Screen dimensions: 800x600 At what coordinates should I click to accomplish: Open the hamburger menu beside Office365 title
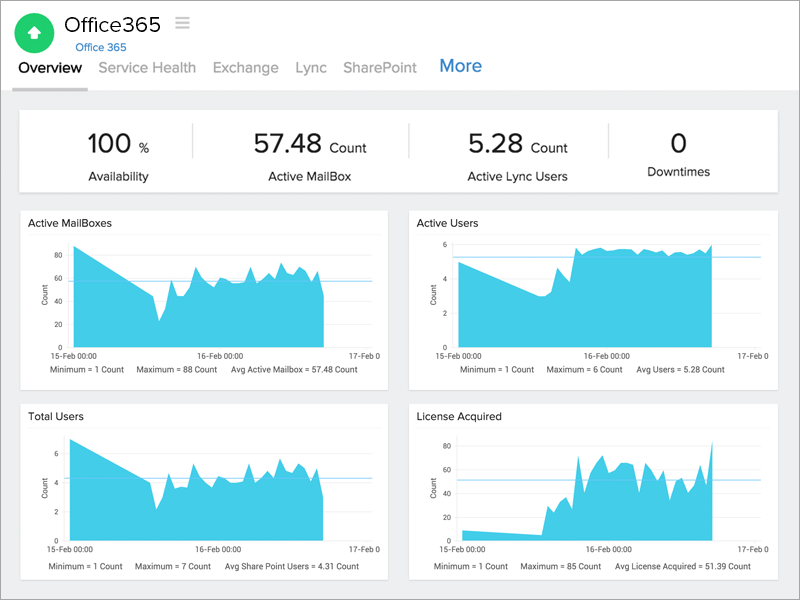(181, 23)
